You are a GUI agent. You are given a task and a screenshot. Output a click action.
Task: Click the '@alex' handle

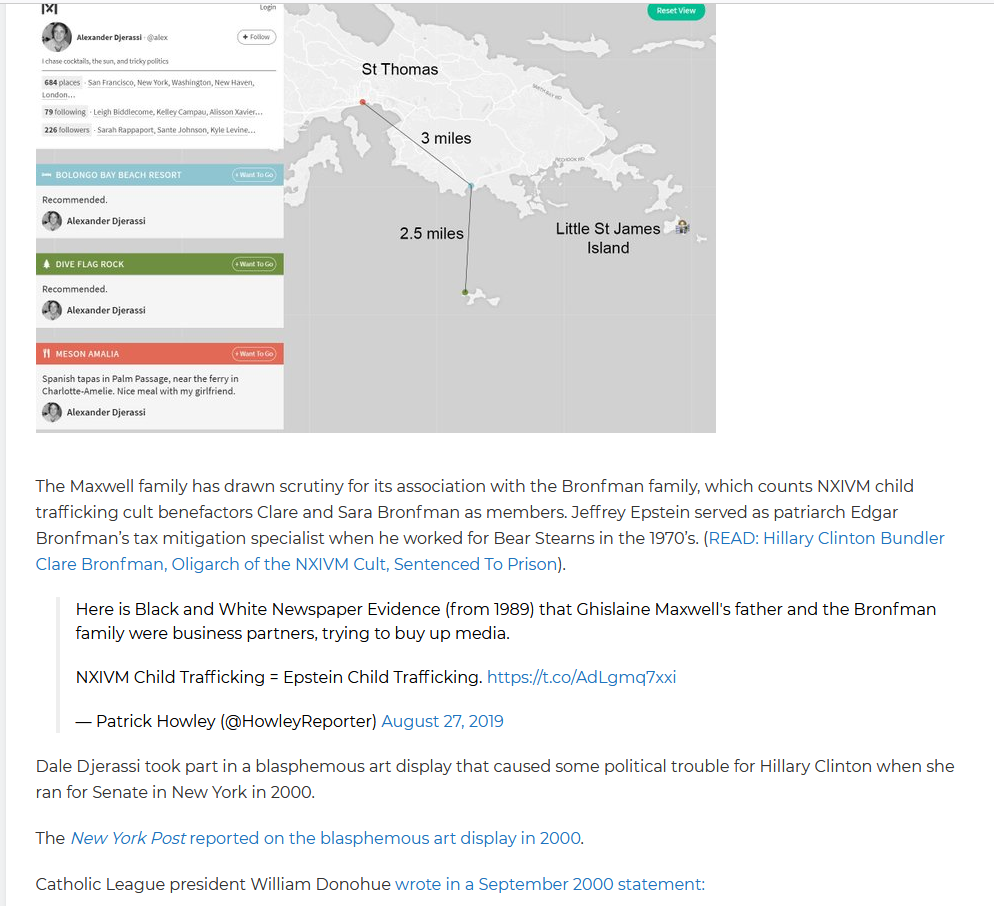click(158, 37)
